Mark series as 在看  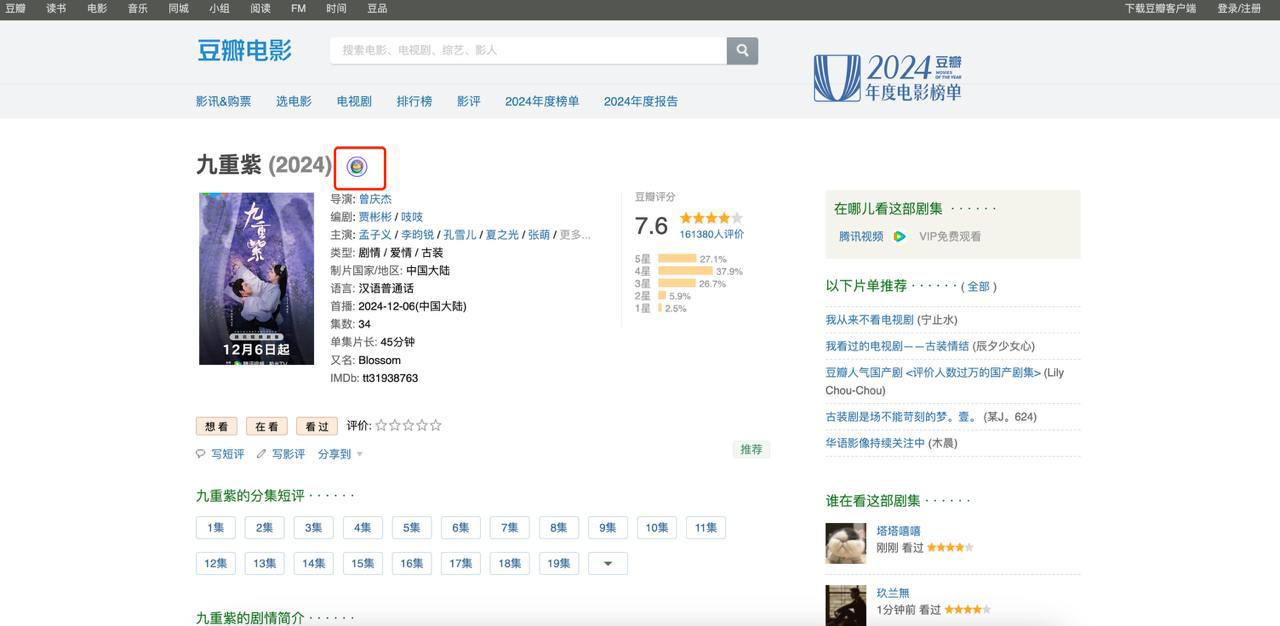[x=267, y=426]
